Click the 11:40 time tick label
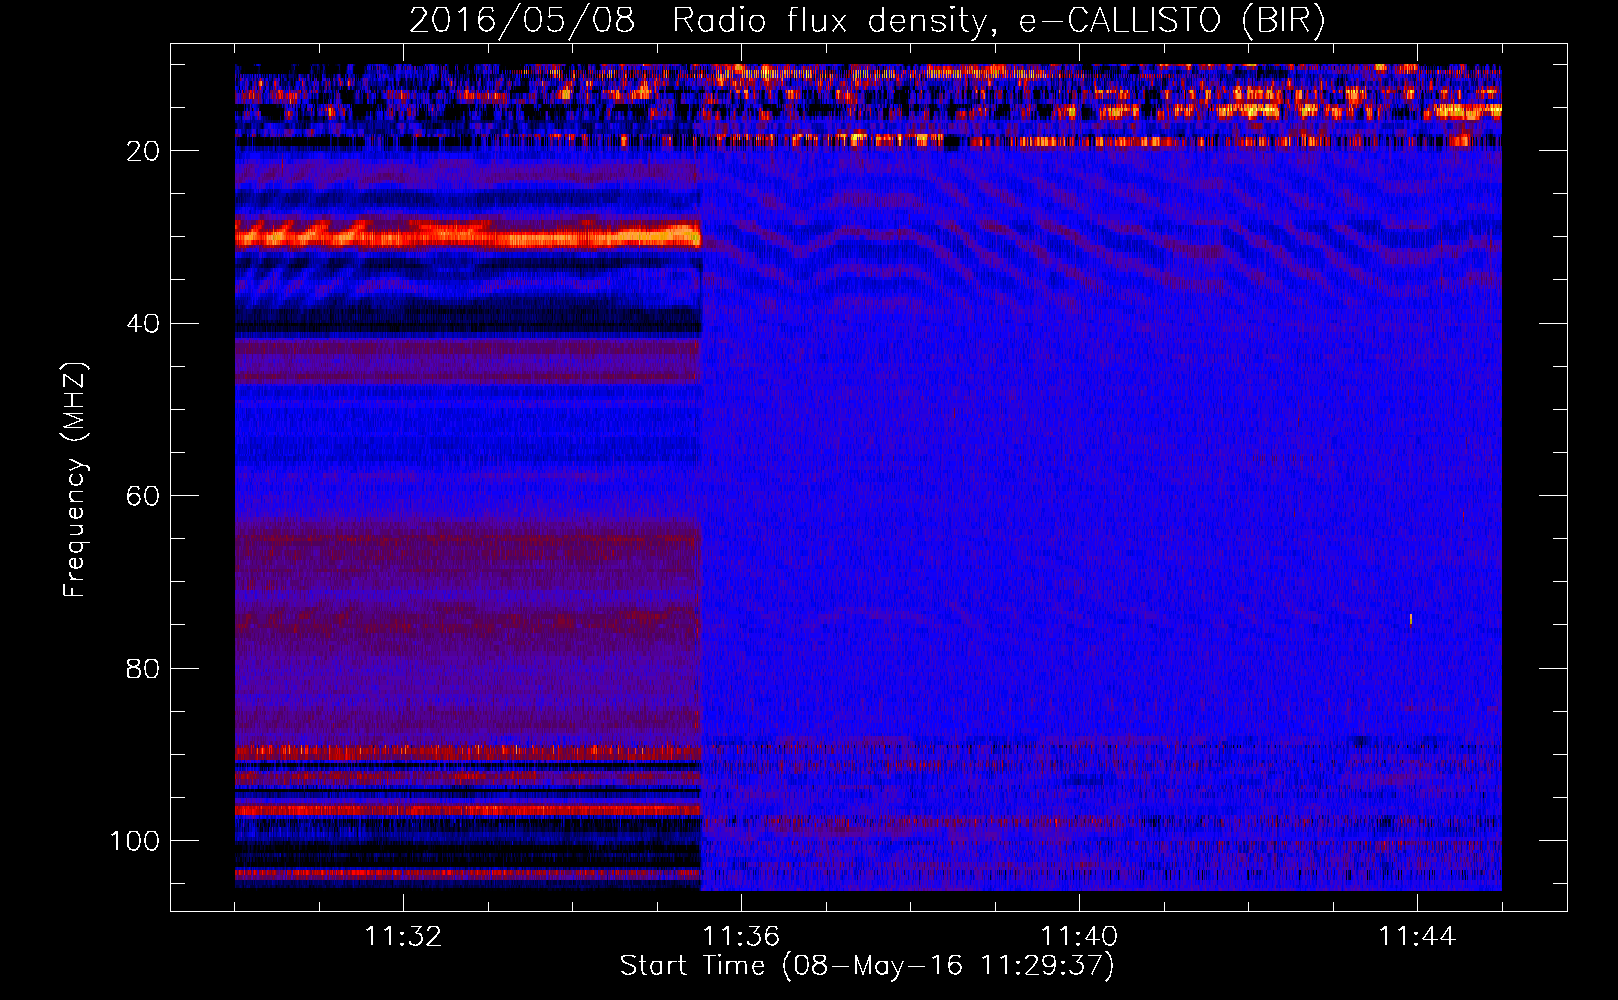The height and width of the screenshot is (1000, 1618). (1079, 936)
